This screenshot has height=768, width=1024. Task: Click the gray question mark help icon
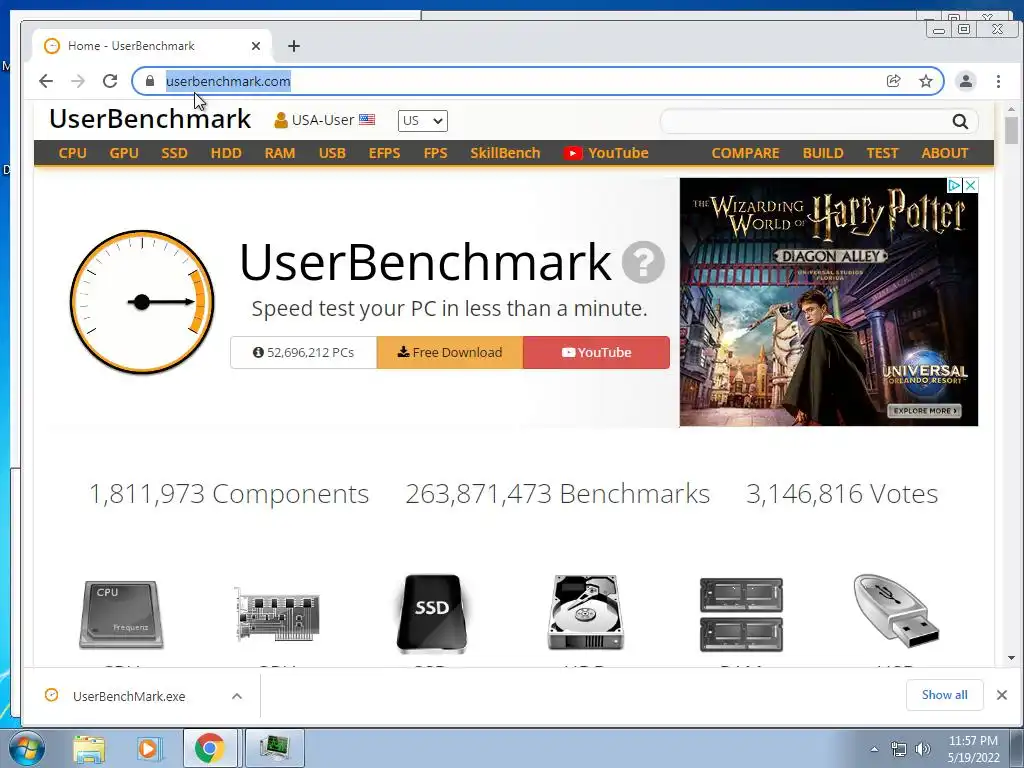(x=643, y=262)
